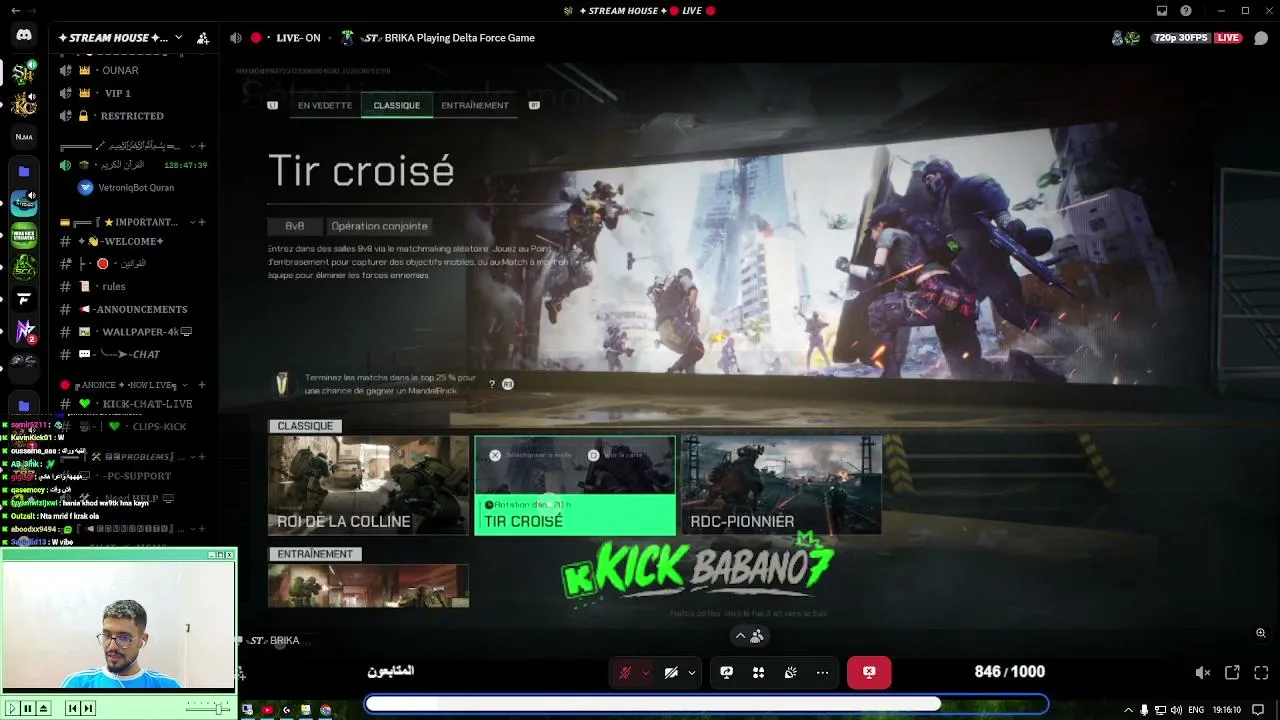Select the EN VEDETTE game tab
This screenshot has width=1280, height=720.
325,105
